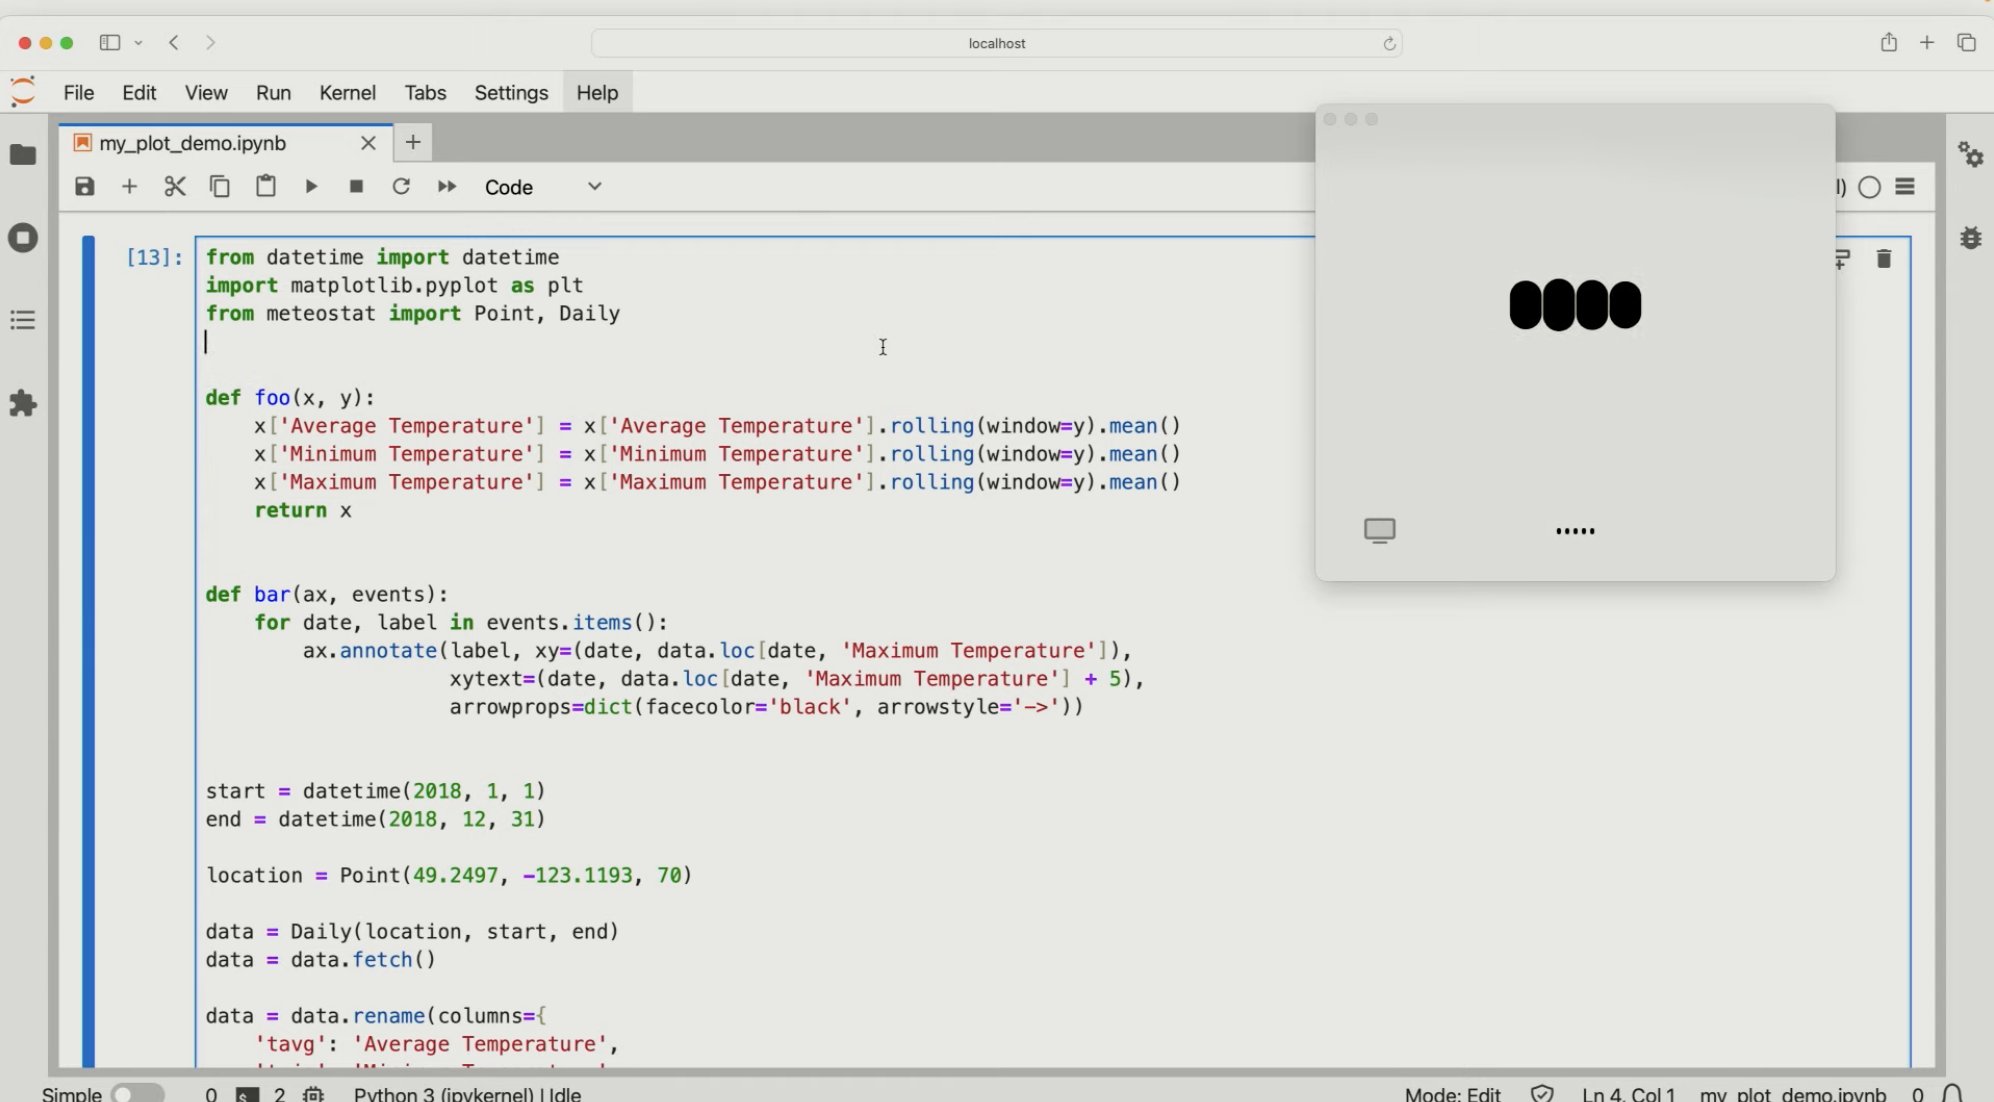Reload the page in browser address bar
1994x1102 pixels.
1389,43
